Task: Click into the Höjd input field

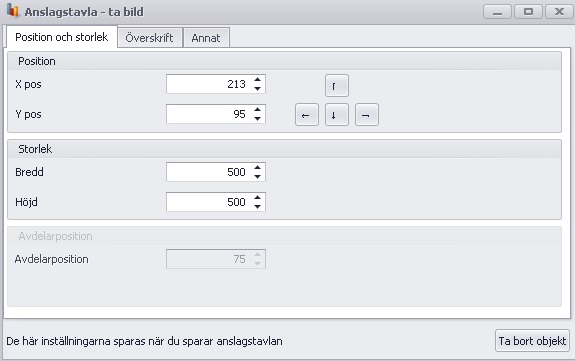Action: [209, 202]
